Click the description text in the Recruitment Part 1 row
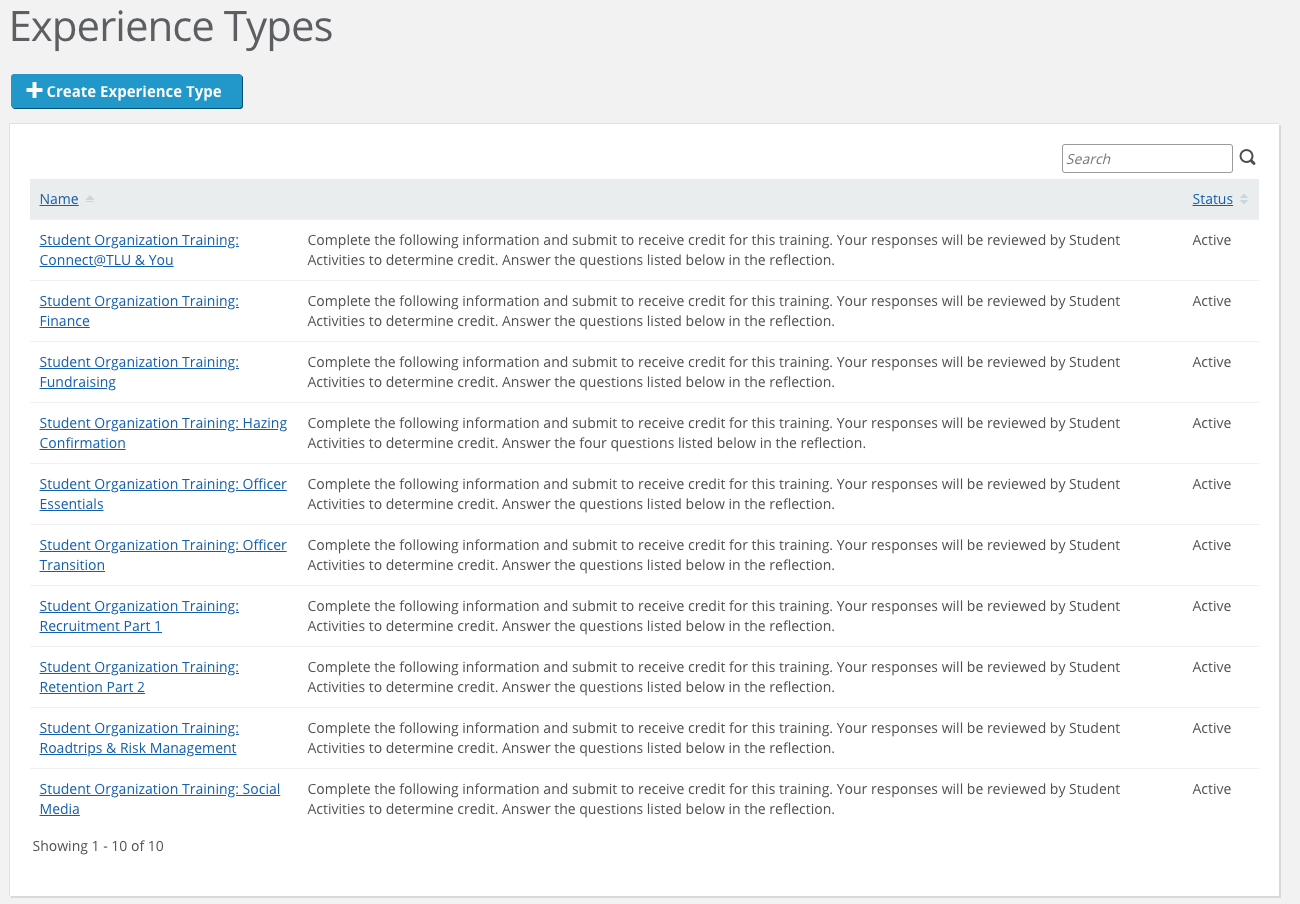 (714, 616)
